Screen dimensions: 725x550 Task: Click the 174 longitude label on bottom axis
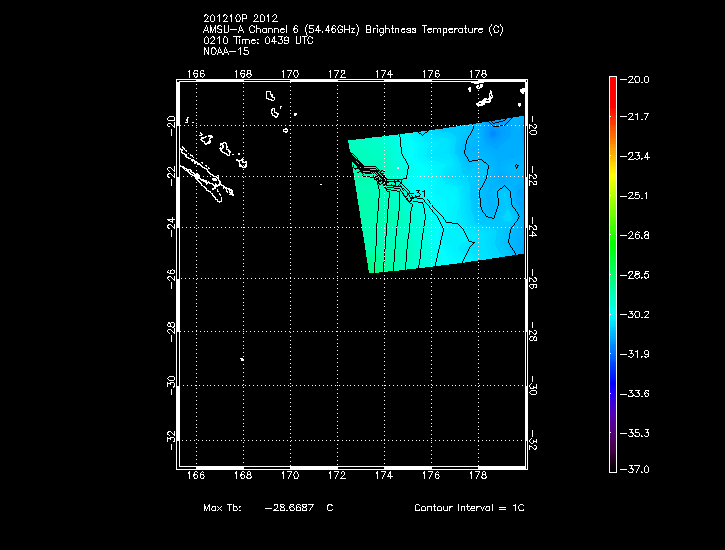[384, 478]
